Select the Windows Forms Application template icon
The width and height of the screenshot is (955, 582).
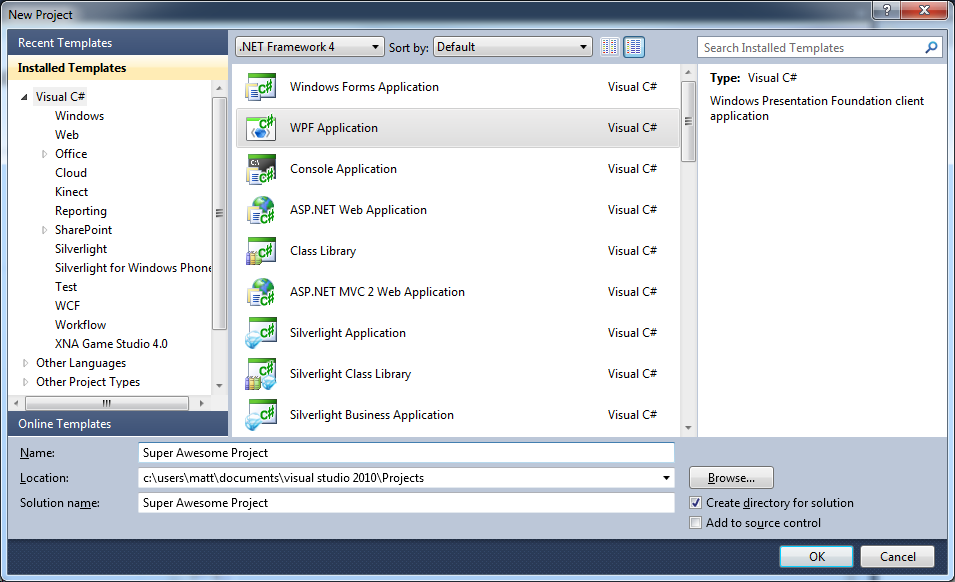261,87
